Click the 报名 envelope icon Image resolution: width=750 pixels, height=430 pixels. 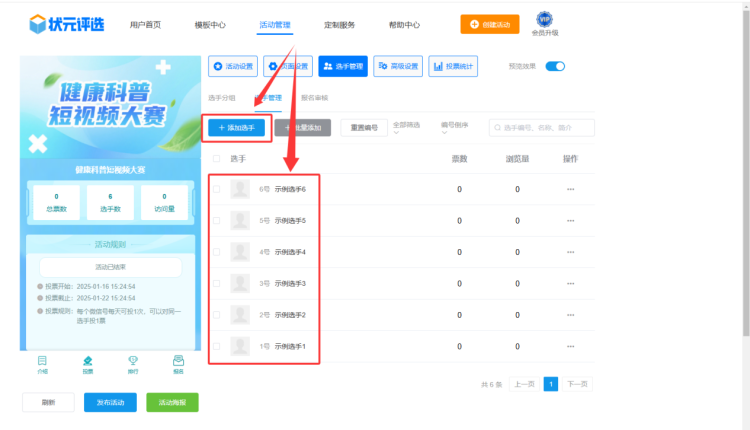pyautogui.click(x=178, y=362)
